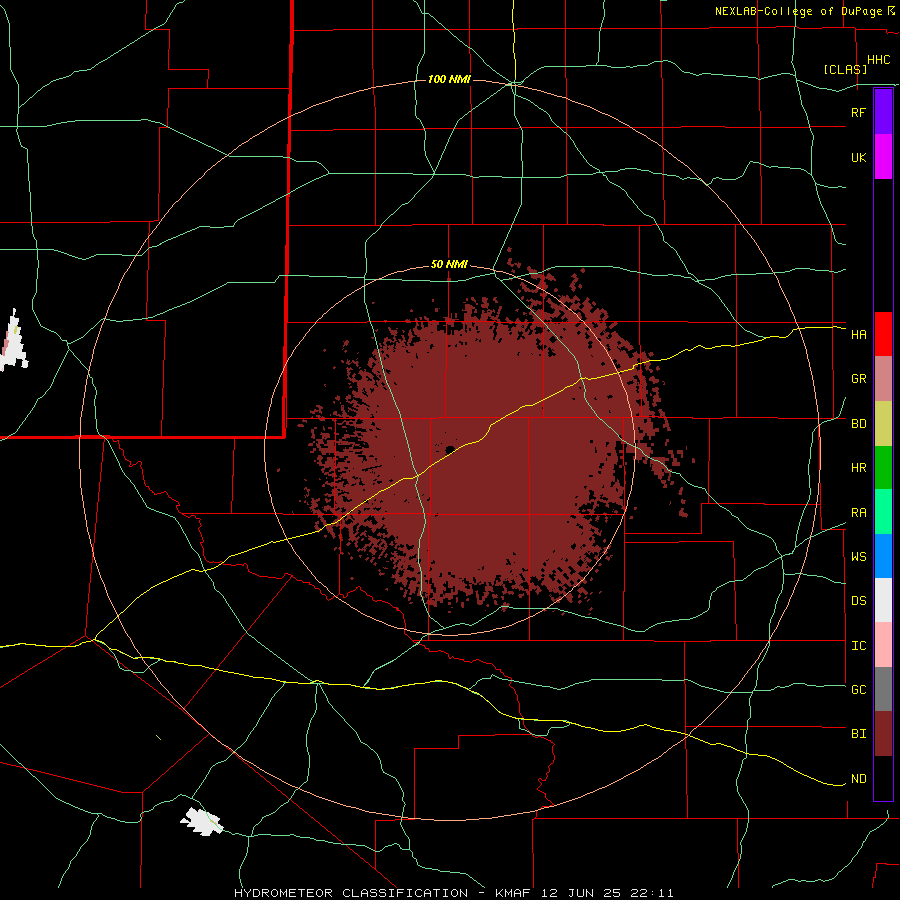This screenshot has width=900, height=900.
Task: Click the HR legend label
Action: pyautogui.click(x=858, y=468)
